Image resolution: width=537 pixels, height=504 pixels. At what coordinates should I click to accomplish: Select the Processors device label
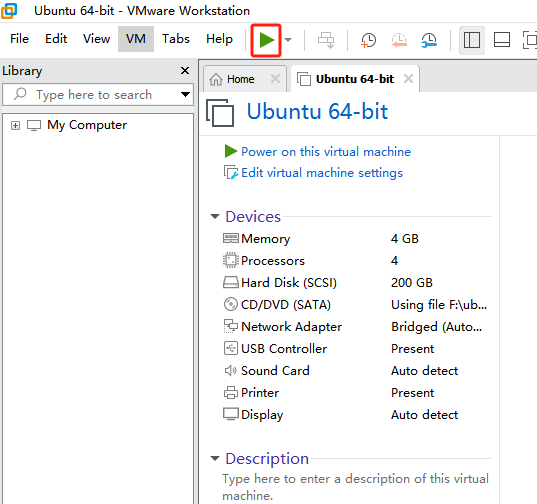tap(273, 261)
